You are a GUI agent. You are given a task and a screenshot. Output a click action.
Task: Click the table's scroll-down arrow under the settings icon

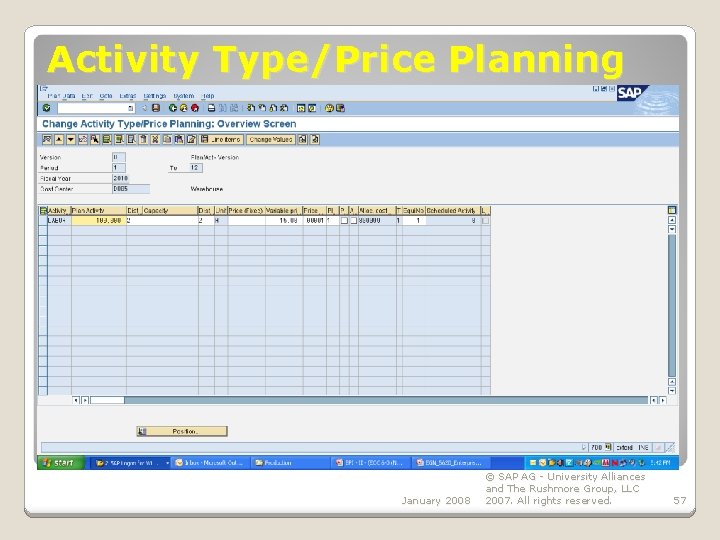[672, 229]
